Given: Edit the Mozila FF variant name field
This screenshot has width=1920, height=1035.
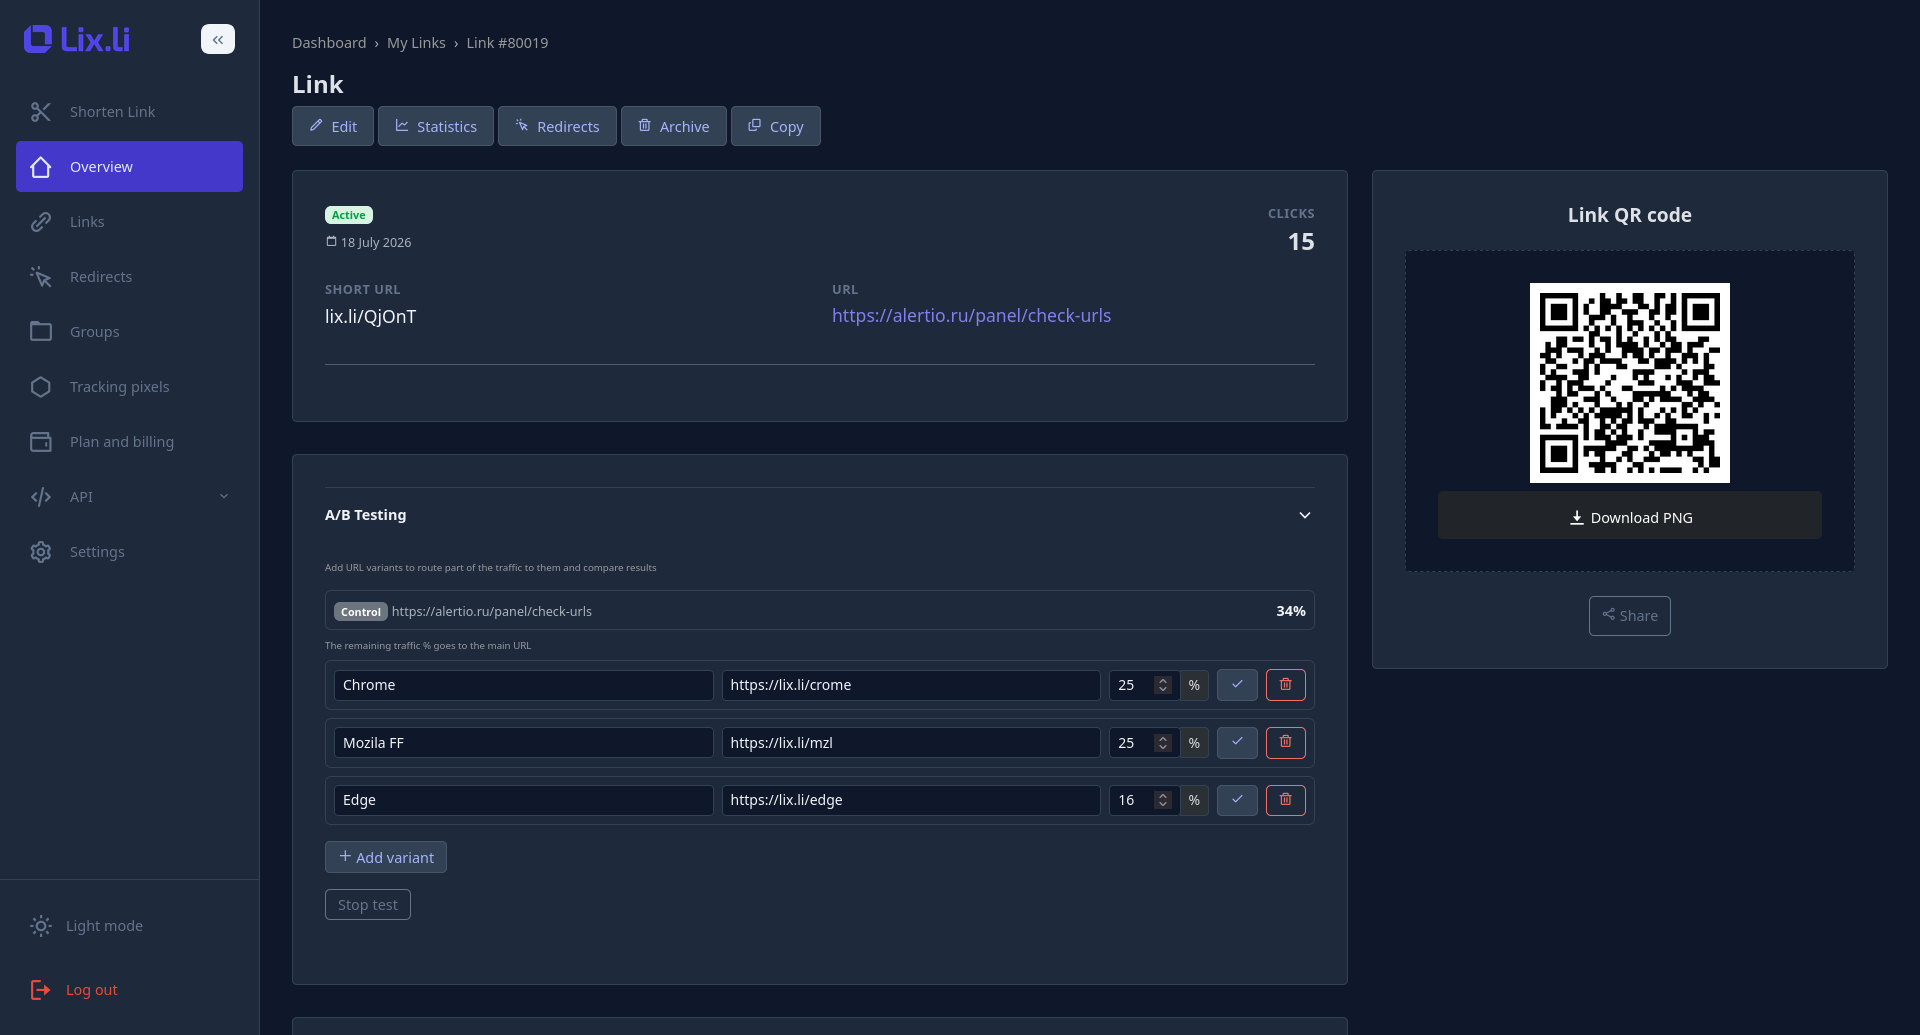Looking at the screenshot, I should pos(524,743).
